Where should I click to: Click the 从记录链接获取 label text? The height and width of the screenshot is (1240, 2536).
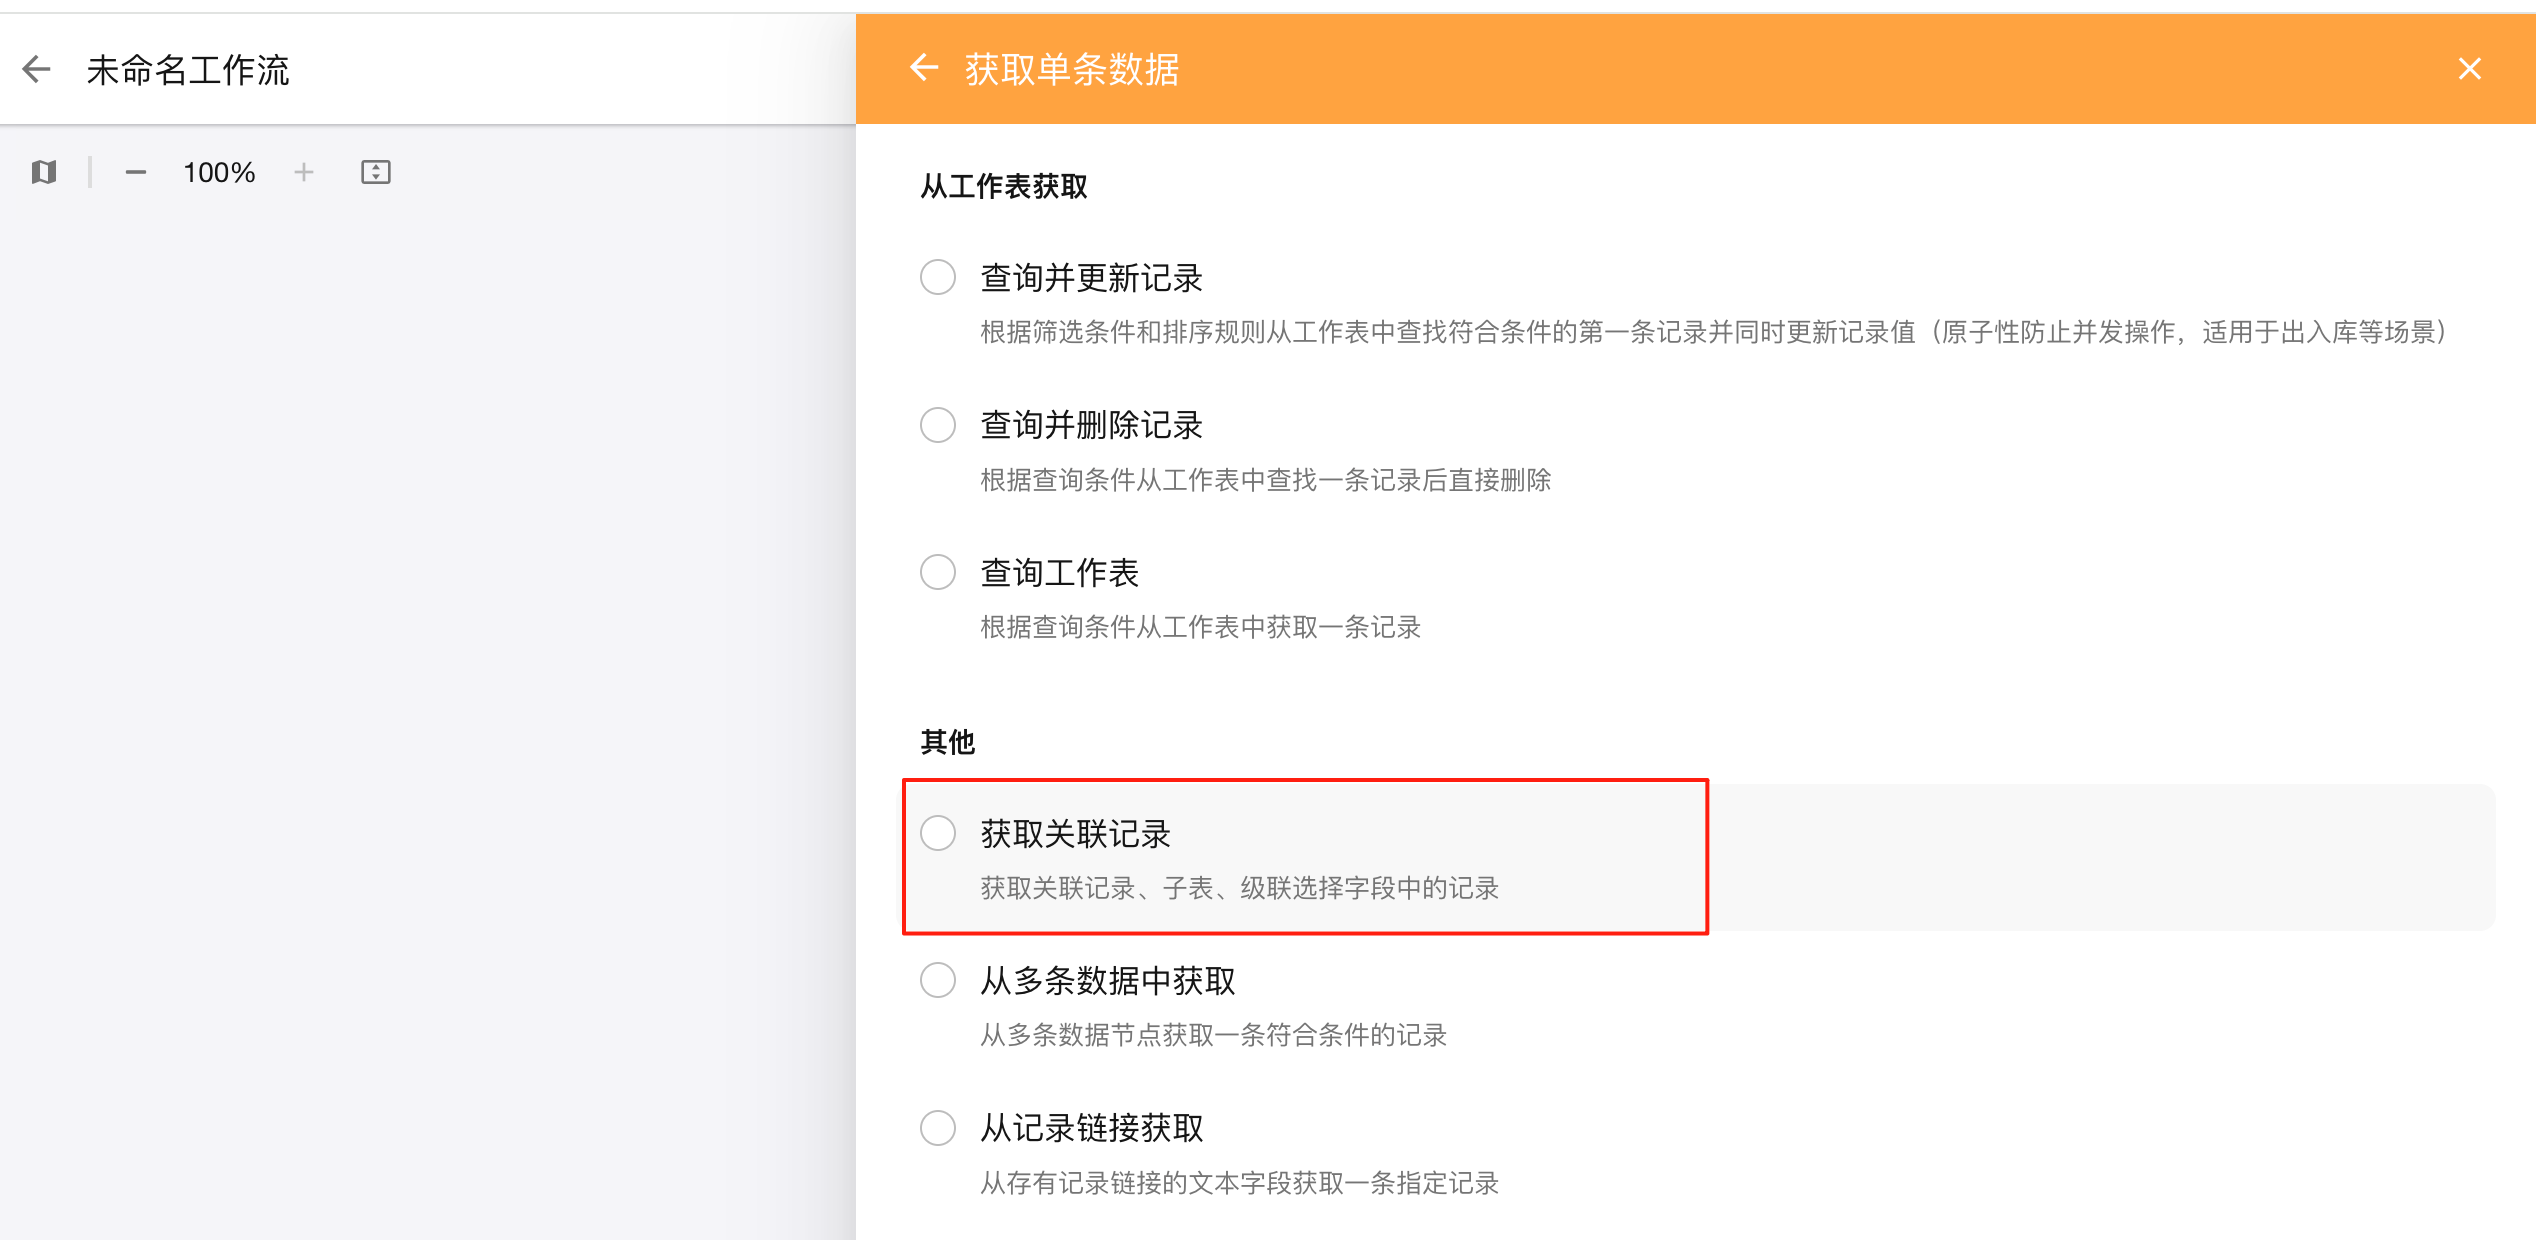coord(1092,1128)
